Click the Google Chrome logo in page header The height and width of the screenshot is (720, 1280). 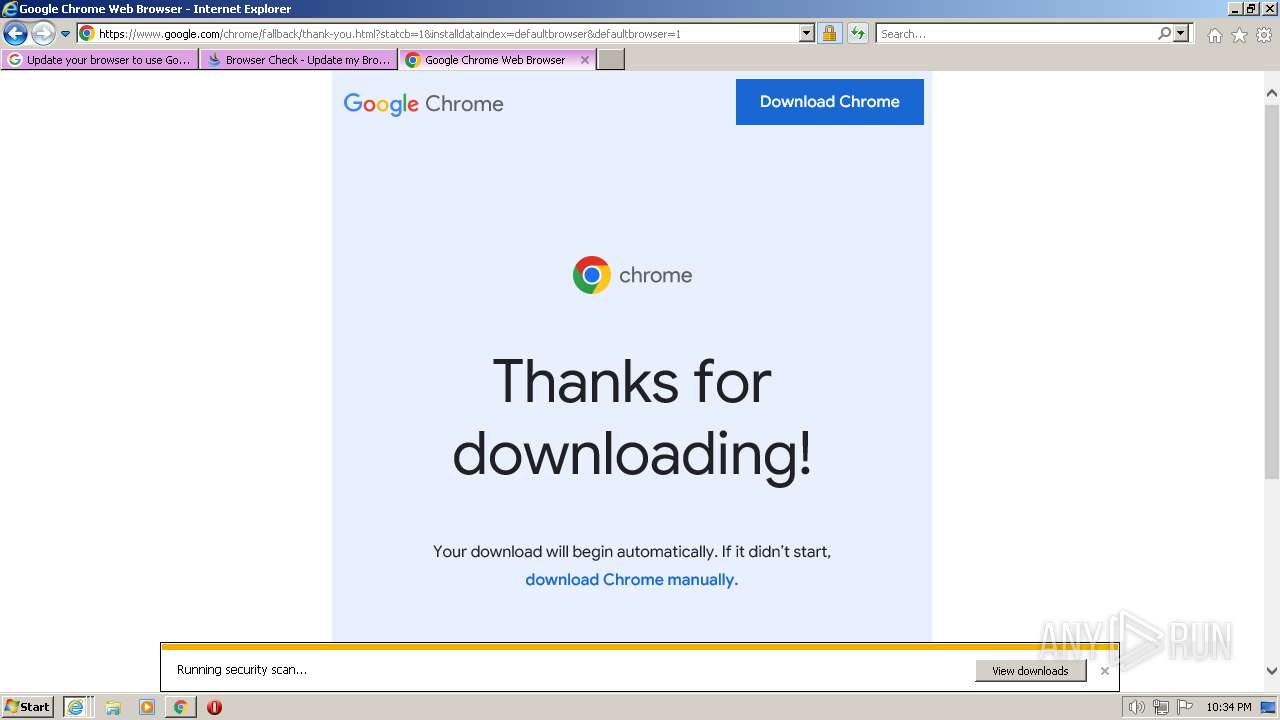click(x=423, y=103)
